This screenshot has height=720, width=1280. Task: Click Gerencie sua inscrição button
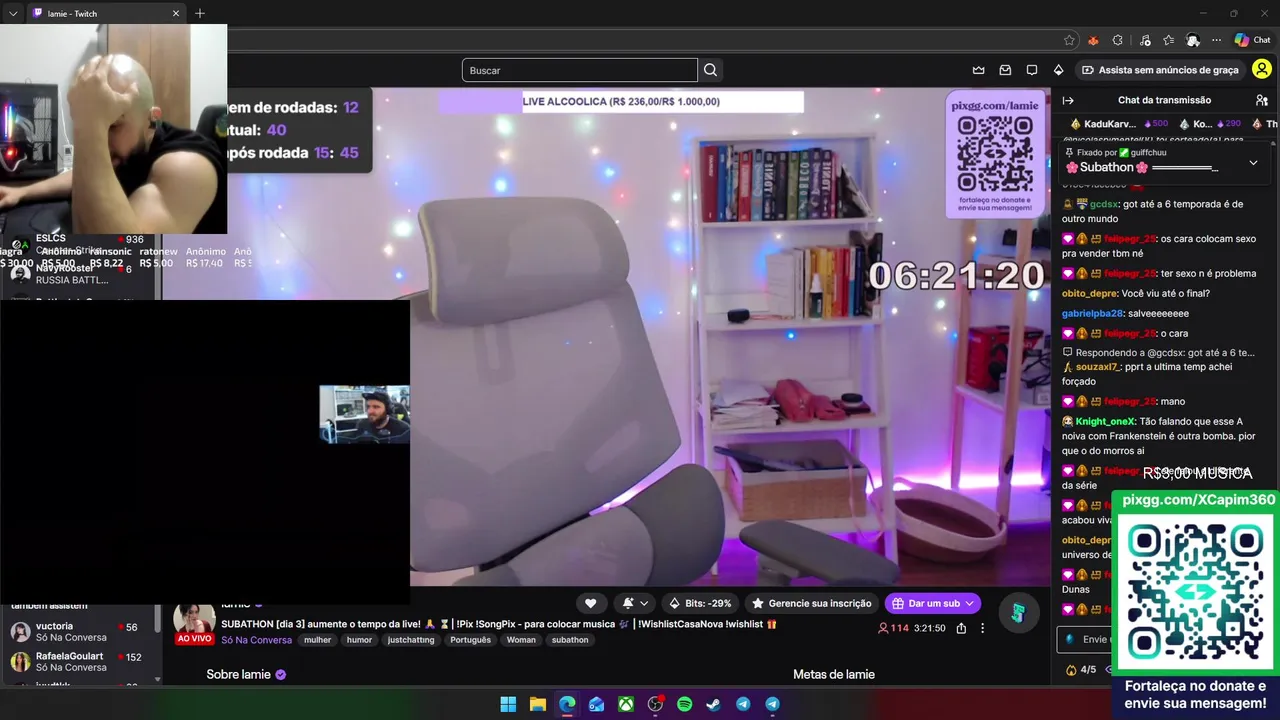click(x=811, y=603)
